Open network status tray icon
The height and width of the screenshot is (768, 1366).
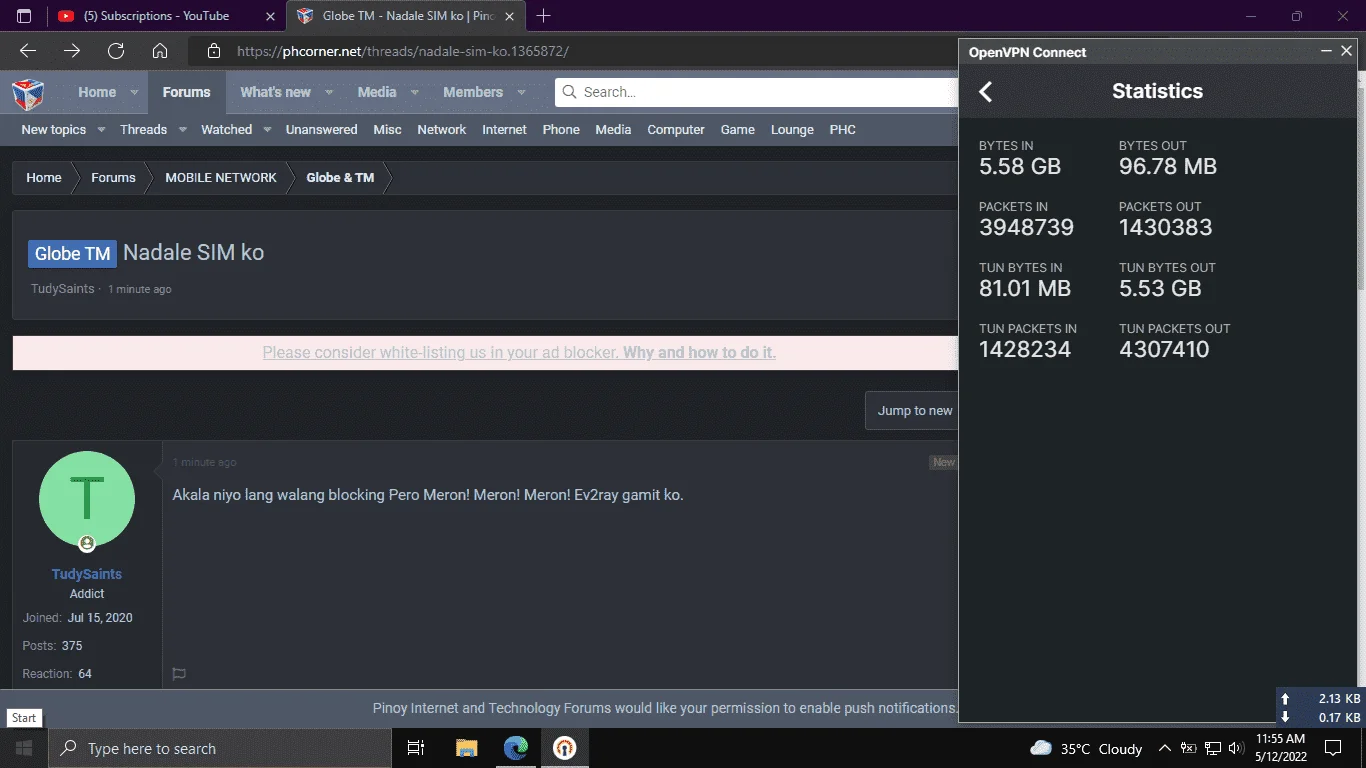(x=1213, y=748)
